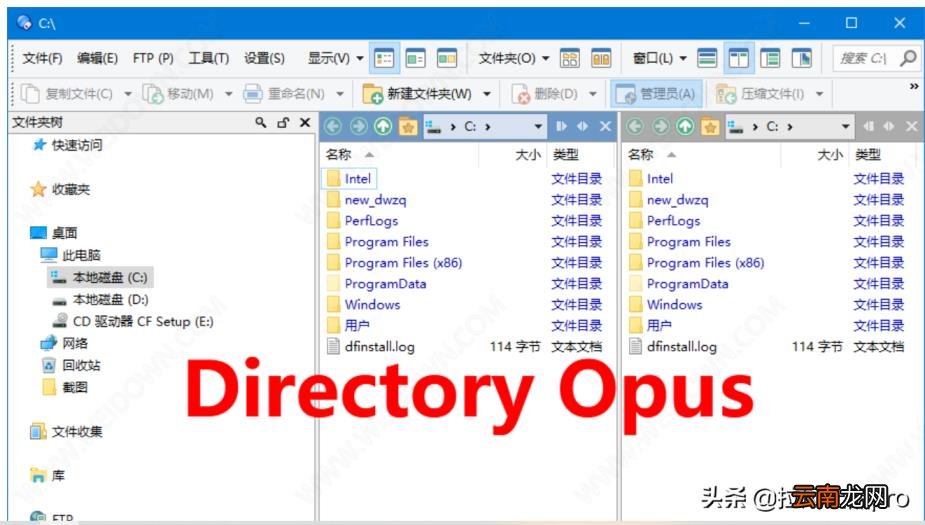Click the back arrow in the right file pane
The height and width of the screenshot is (525, 925).
tap(635, 126)
